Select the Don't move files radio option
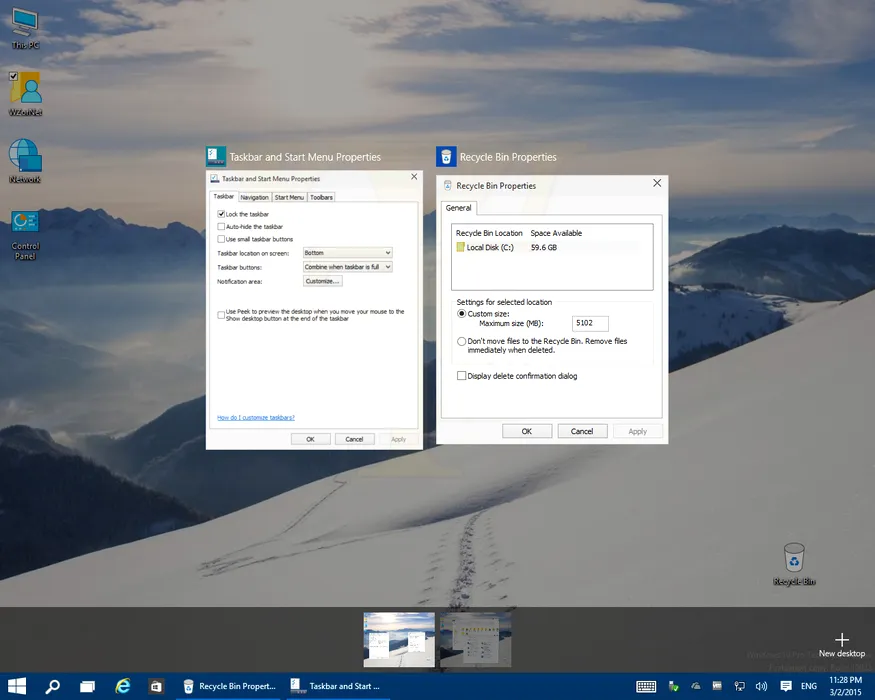Screen dimensions: 875x700 tap(461, 341)
